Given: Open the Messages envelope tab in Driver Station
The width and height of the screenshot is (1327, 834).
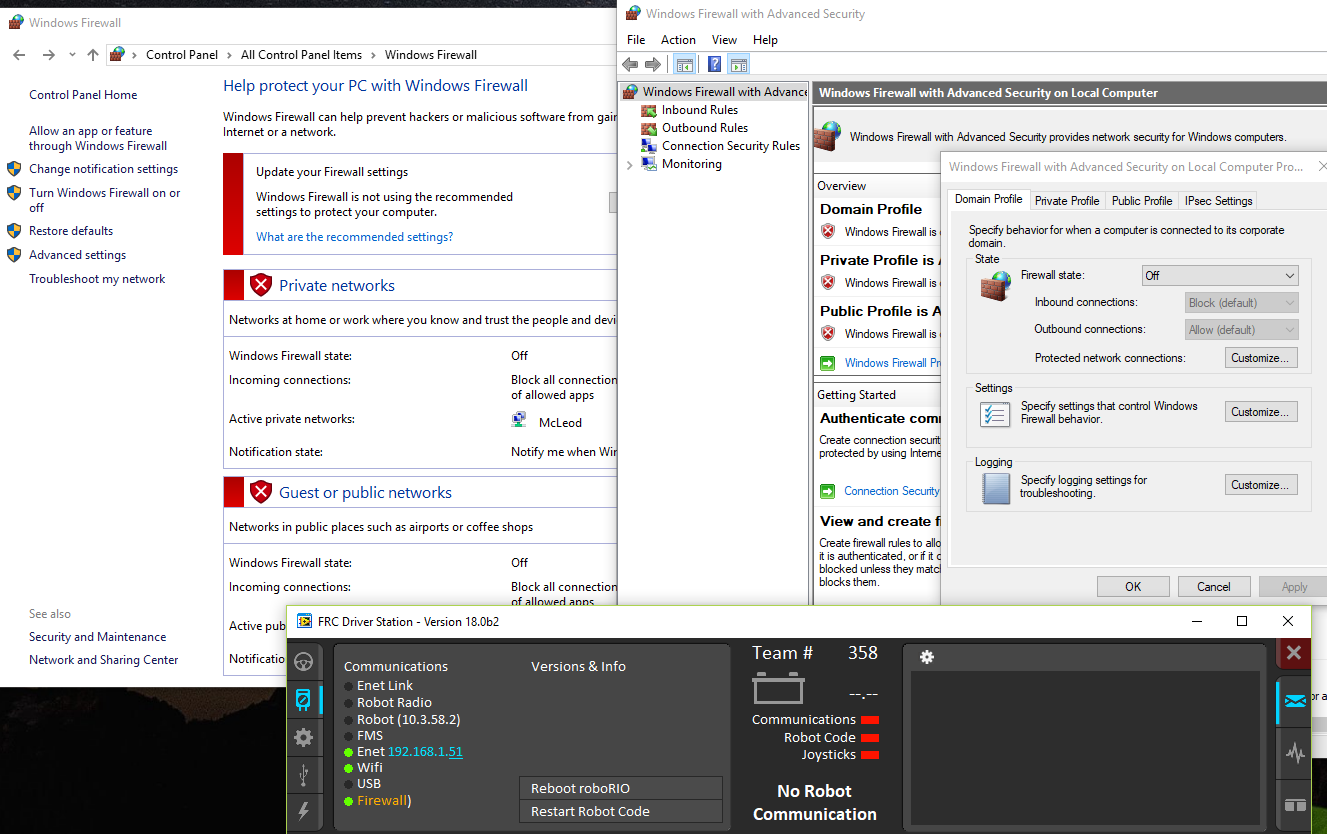Looking at the screenshot, I should click(x=1295, y=701).
